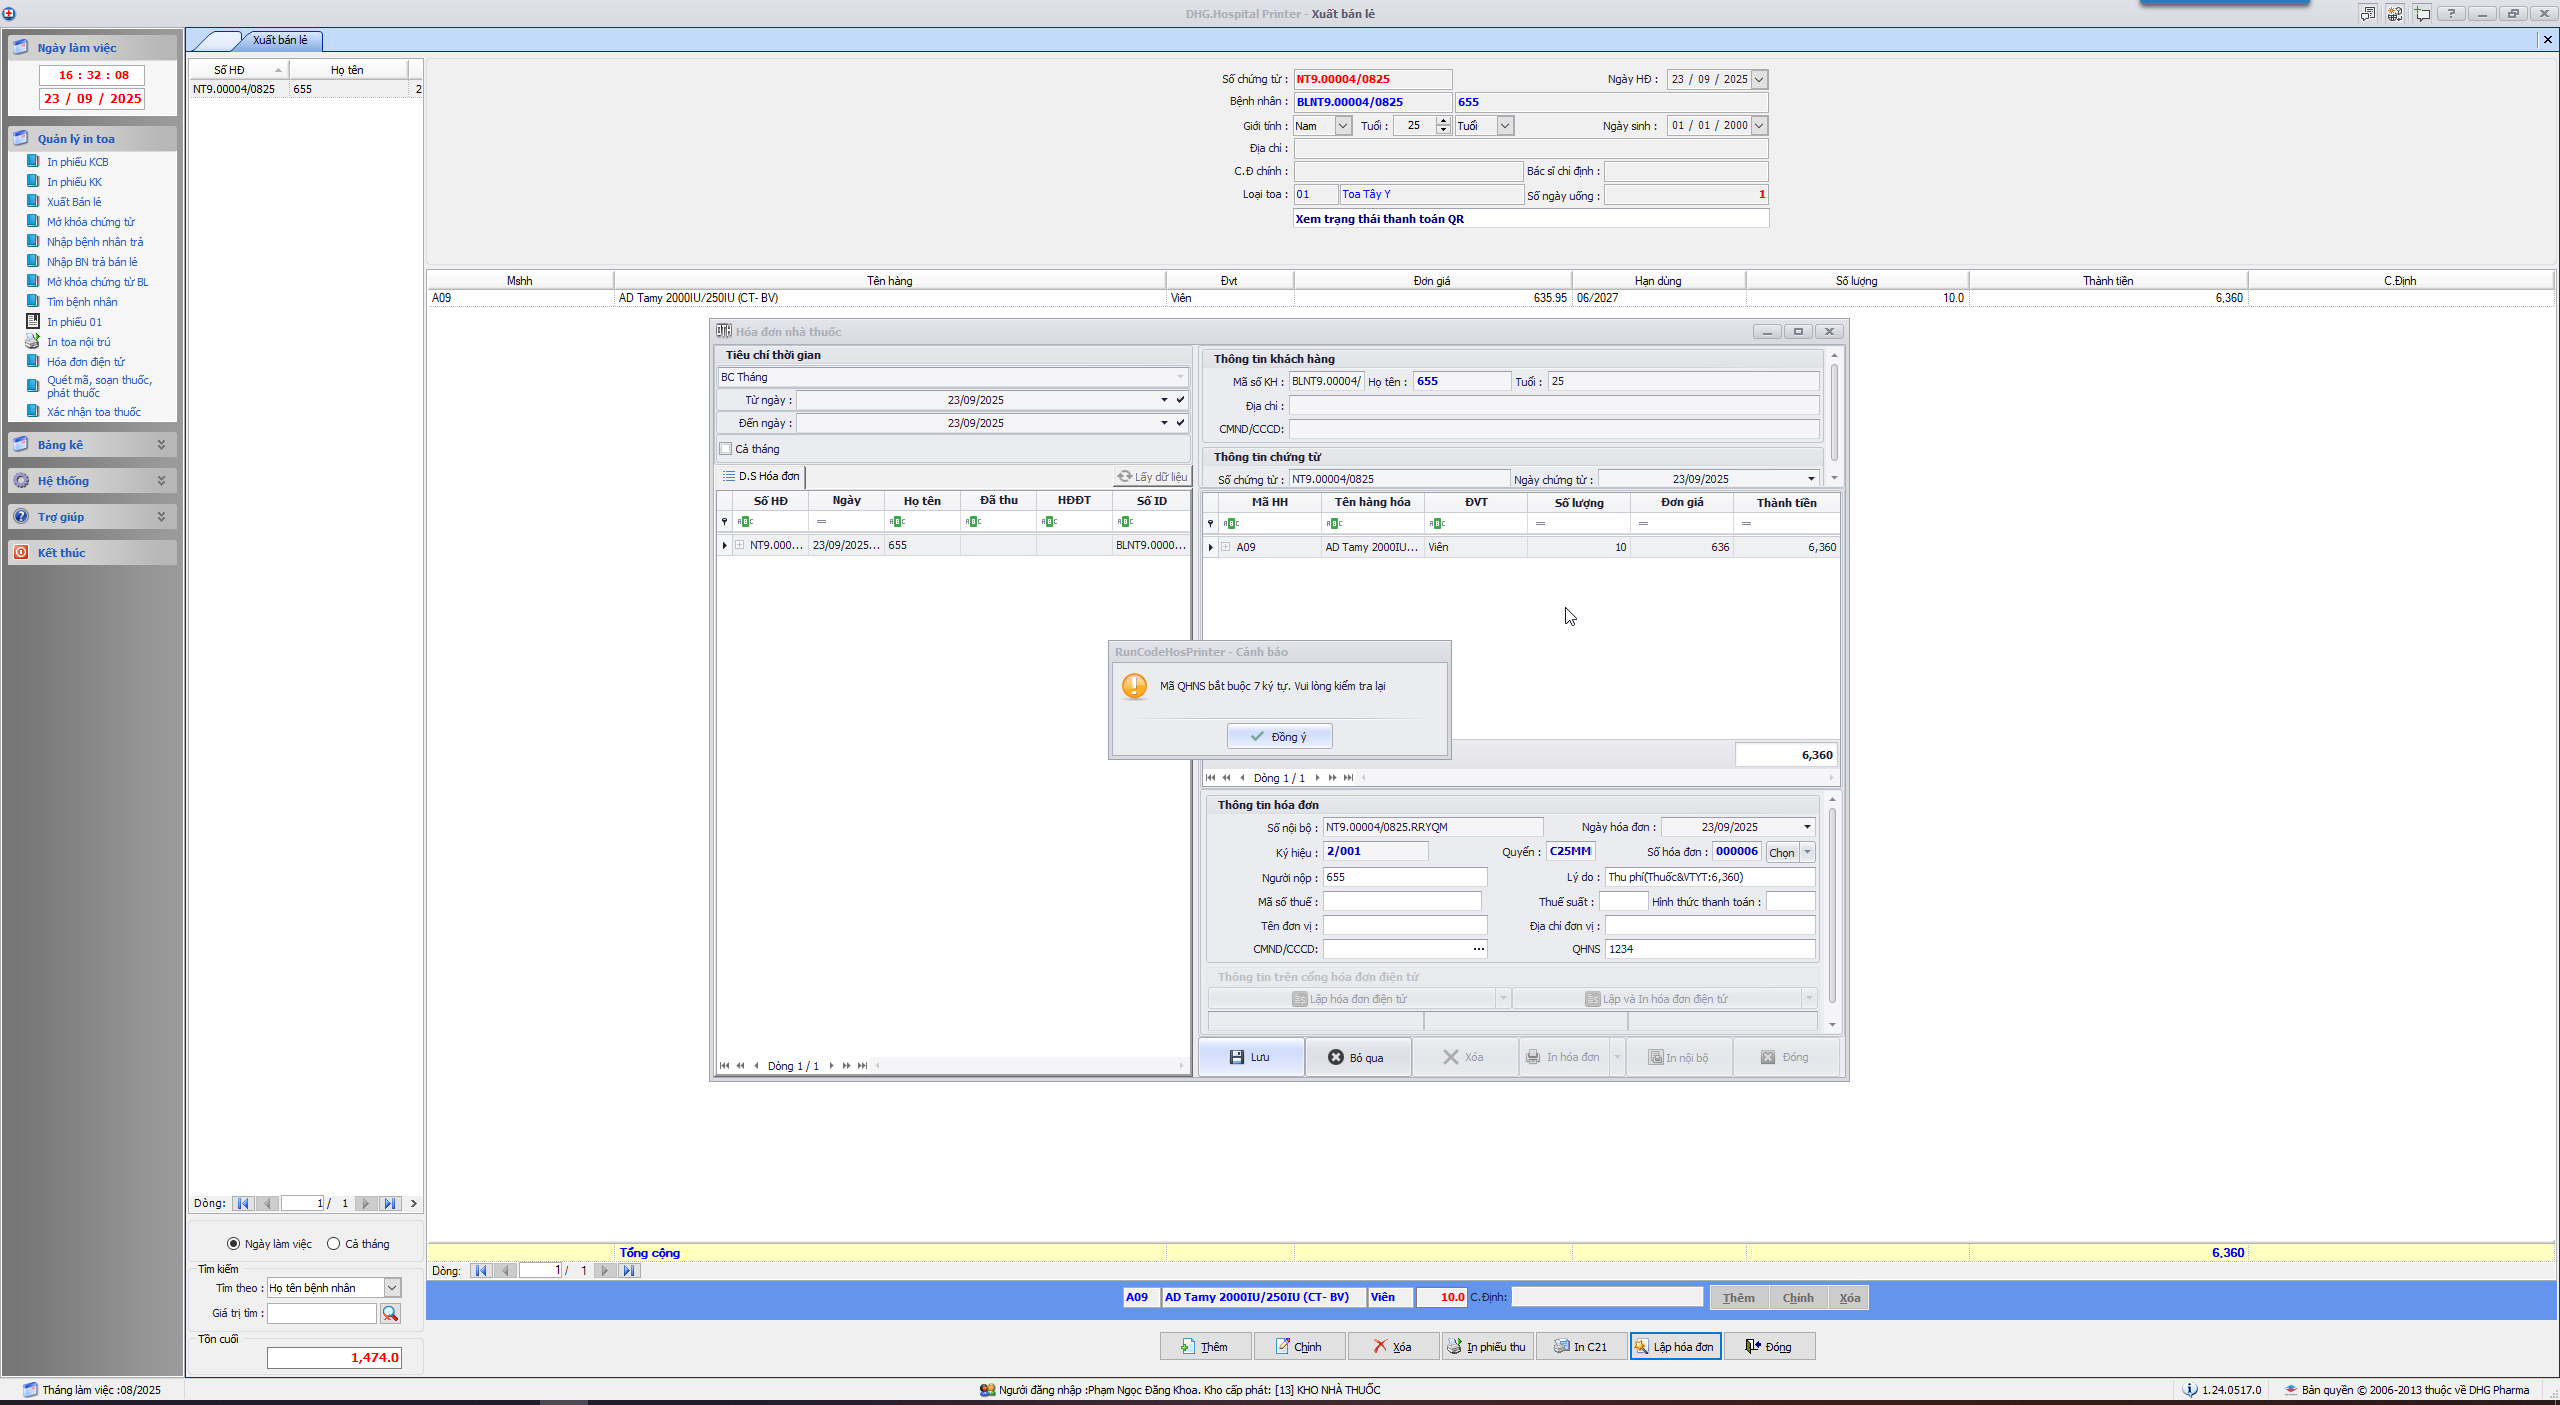2560x1405 pixels.
Task: Click the Trợ giúp help icon
Action: click(21, 516)
